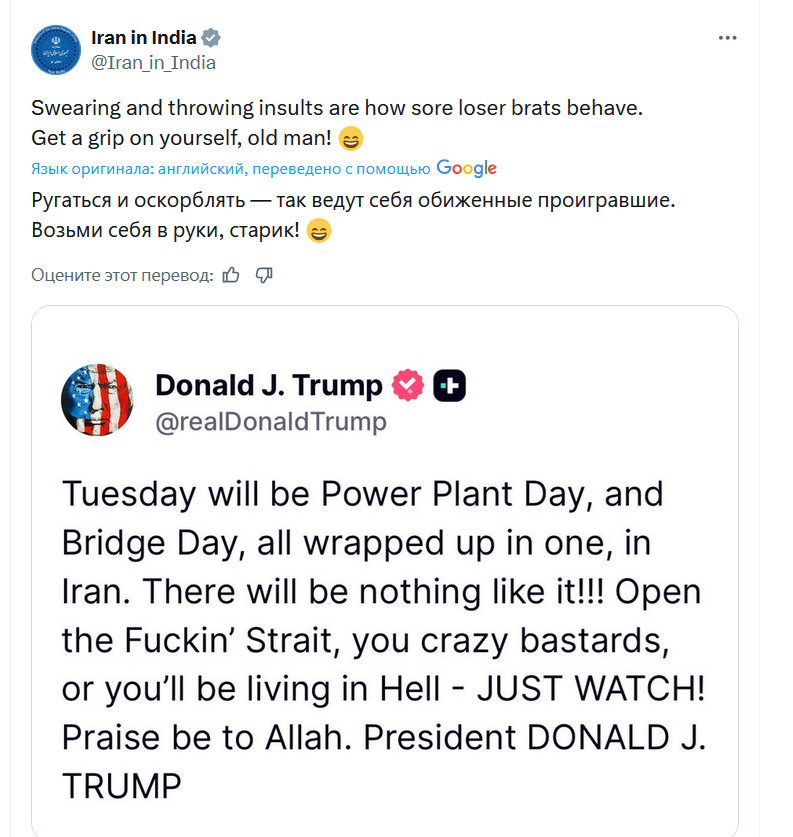Open the @realDonaldTrump handle
This screenshot has height=837, width=793.
271,422
